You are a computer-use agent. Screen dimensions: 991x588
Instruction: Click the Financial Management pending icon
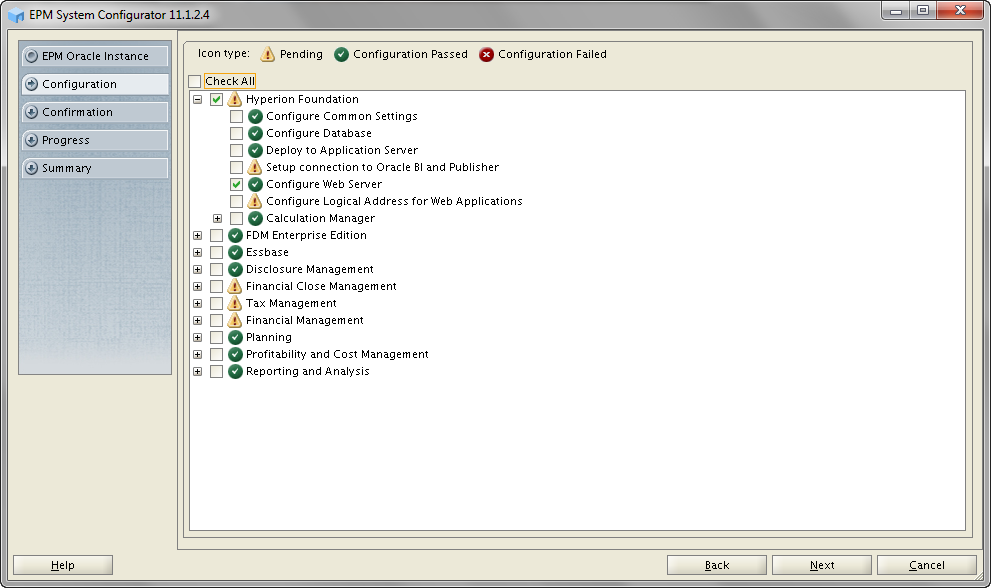(235, 321)
